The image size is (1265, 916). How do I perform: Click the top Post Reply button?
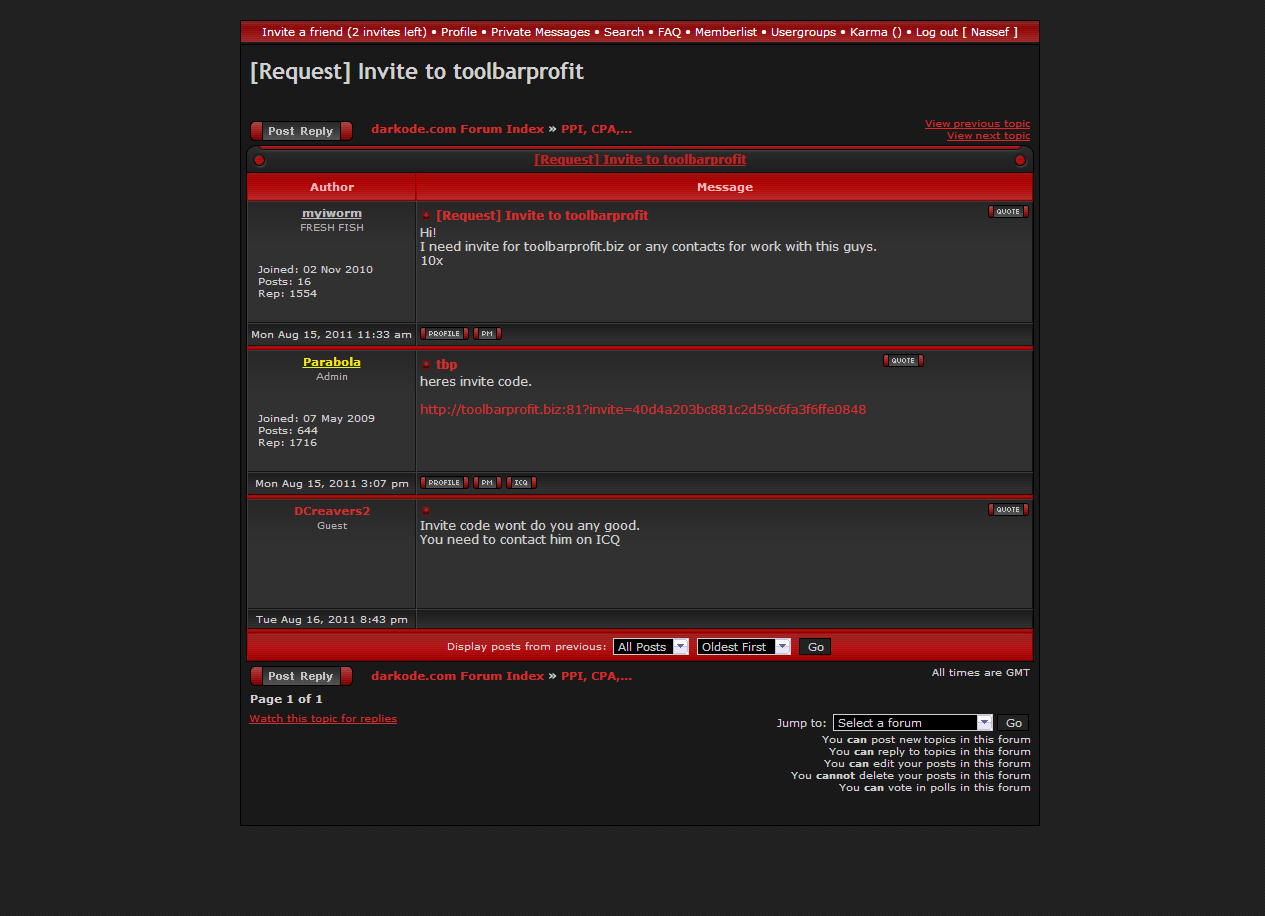301,131
